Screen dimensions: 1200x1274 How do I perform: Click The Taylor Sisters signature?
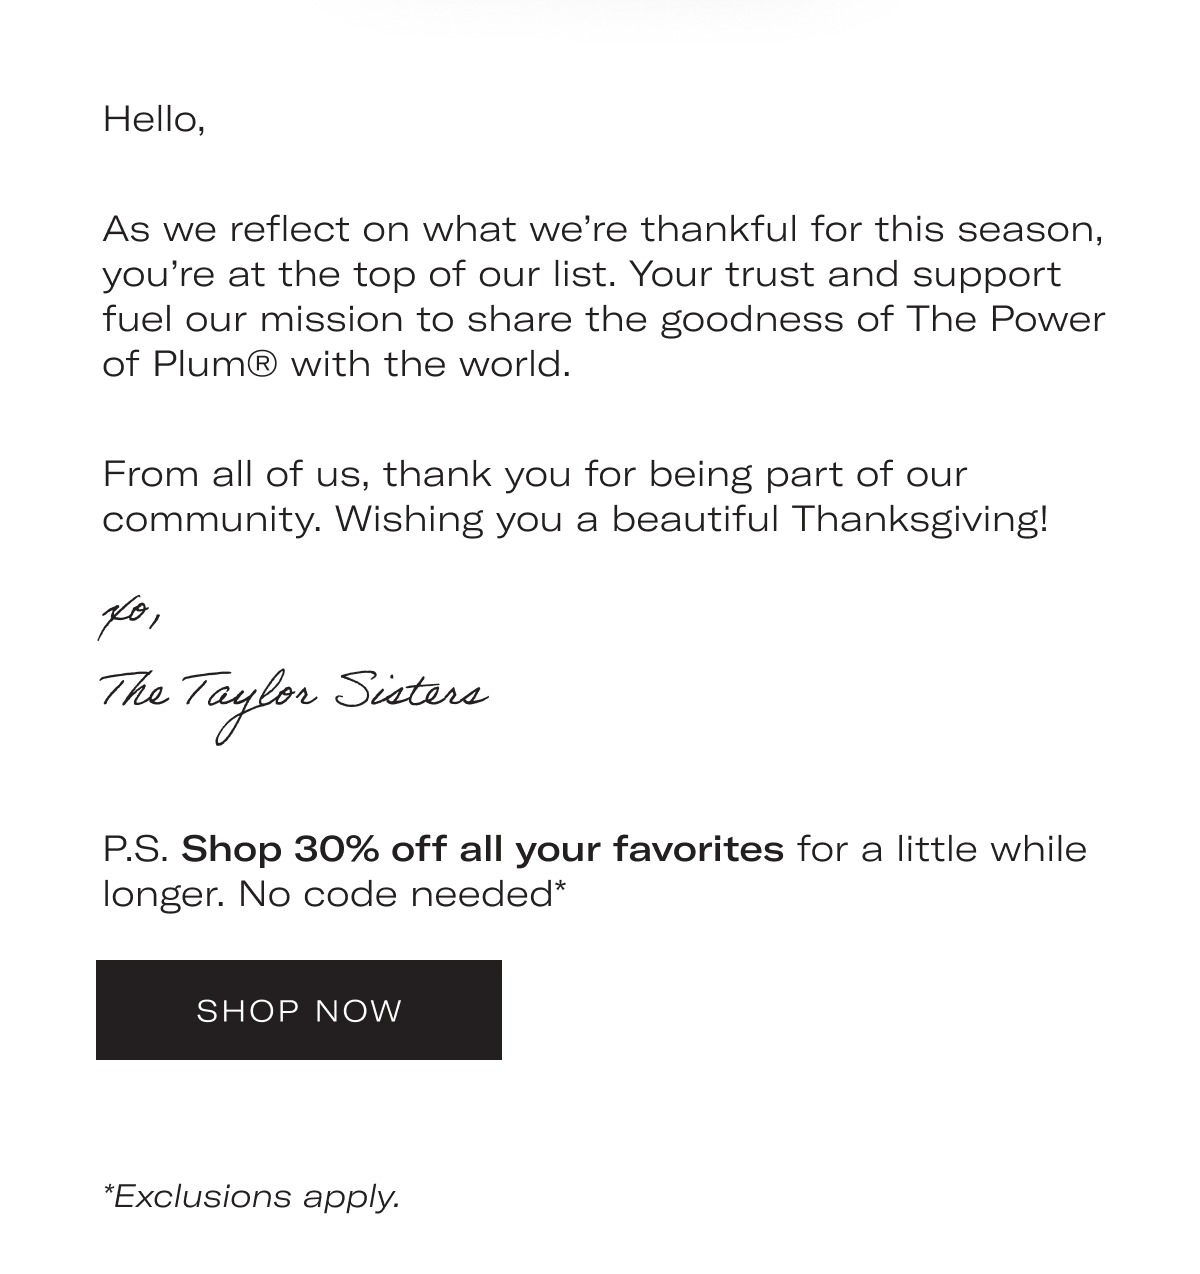coord(293,701)
